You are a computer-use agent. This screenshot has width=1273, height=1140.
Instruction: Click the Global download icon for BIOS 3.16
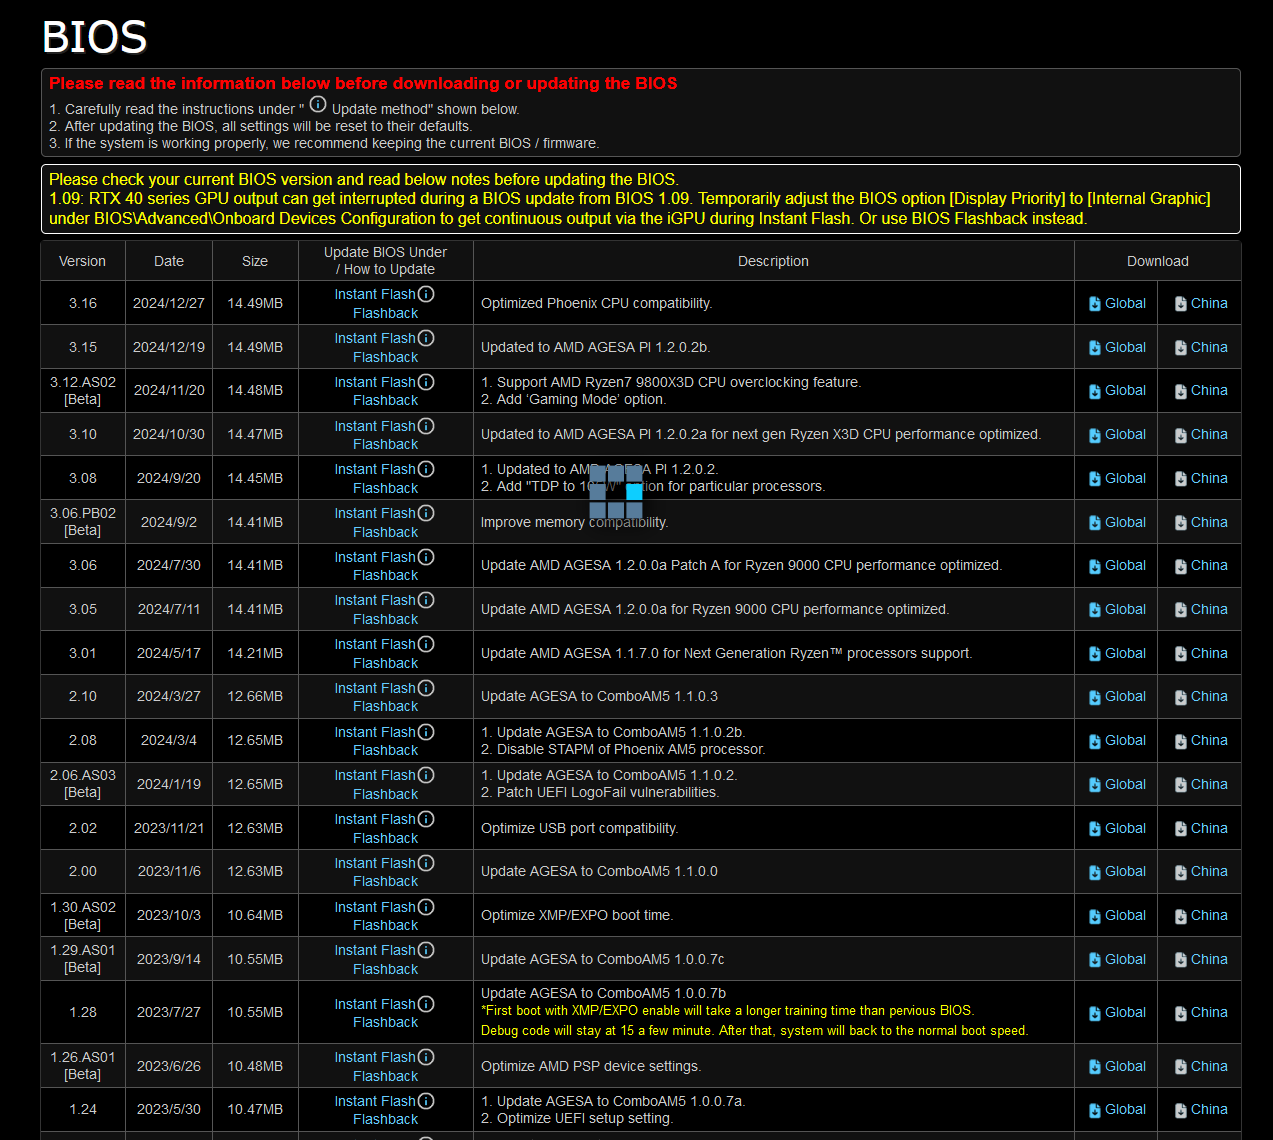tap(1095, 304)
